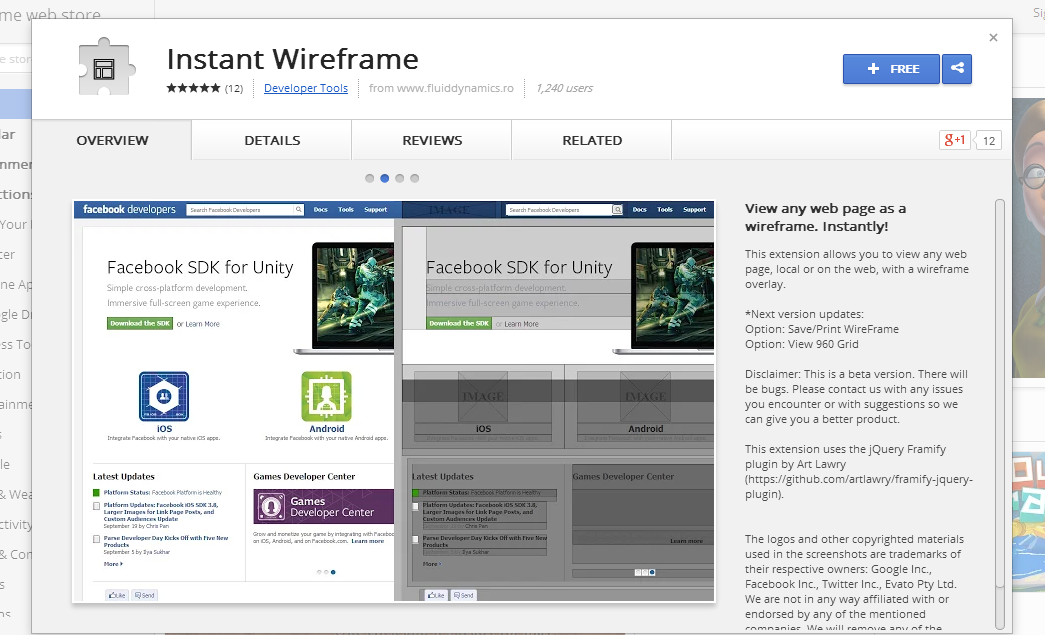Click the share icon button
Screen dimensions: 1045x635
[x=957, y=69]
